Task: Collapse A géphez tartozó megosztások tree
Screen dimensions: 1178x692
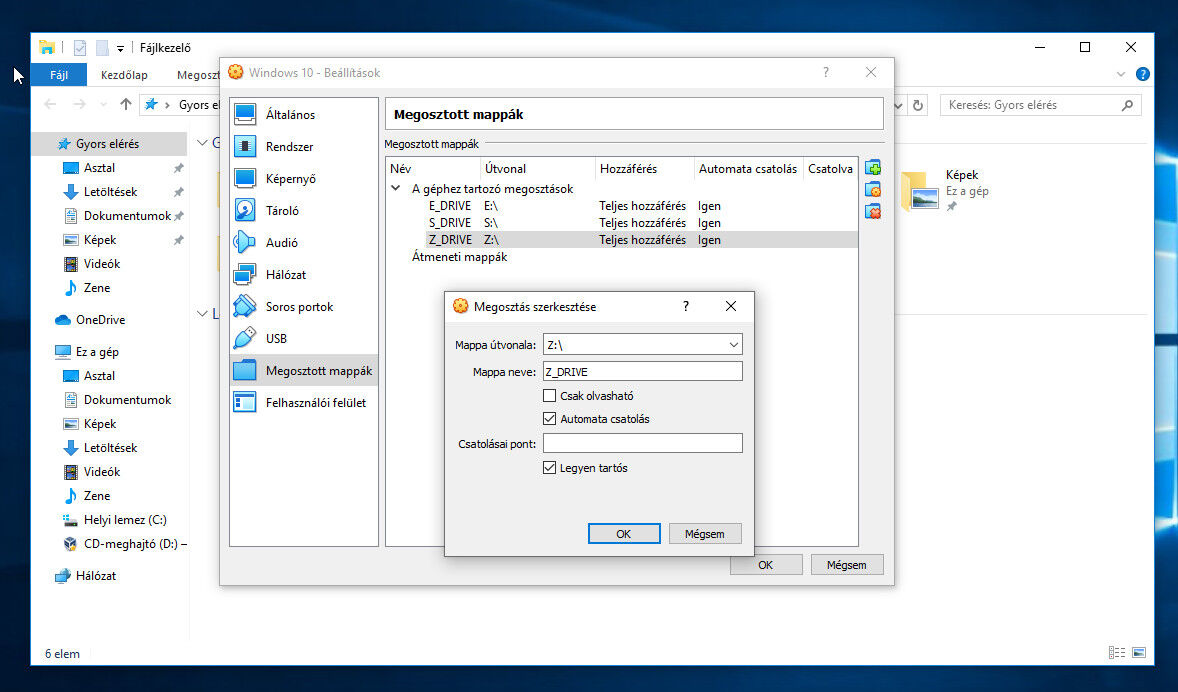Action: coord(395,188)
